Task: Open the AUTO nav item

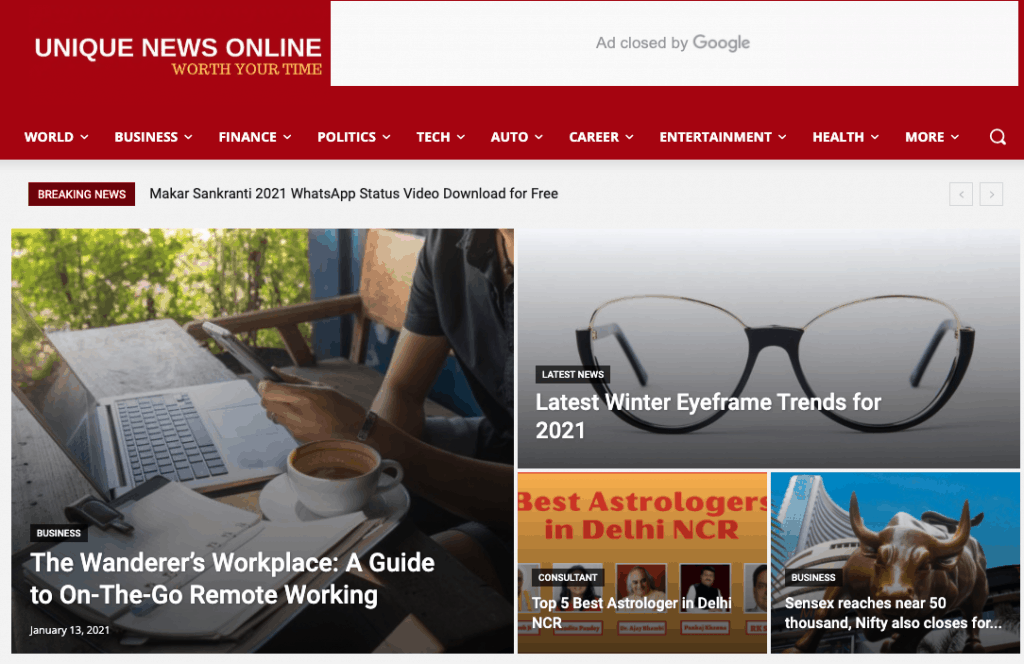Action: (509, 137)
